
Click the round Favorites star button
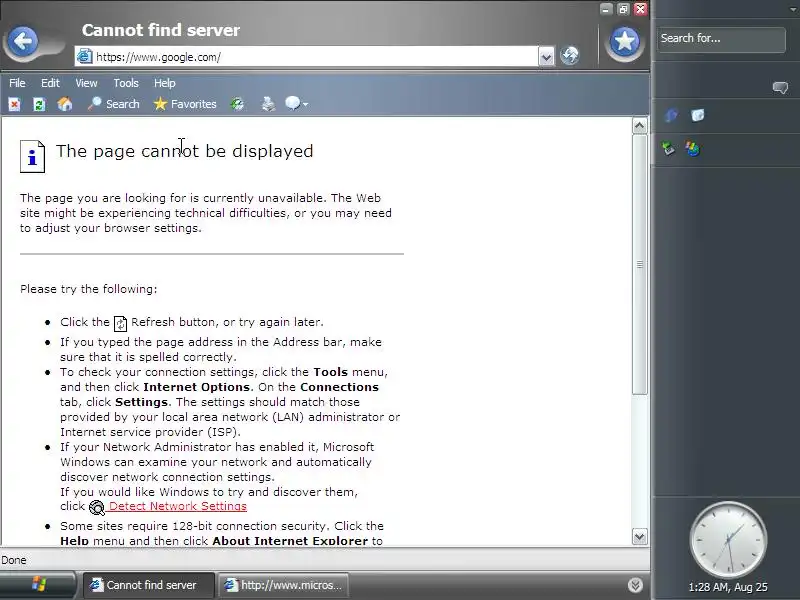coord(624,41)
